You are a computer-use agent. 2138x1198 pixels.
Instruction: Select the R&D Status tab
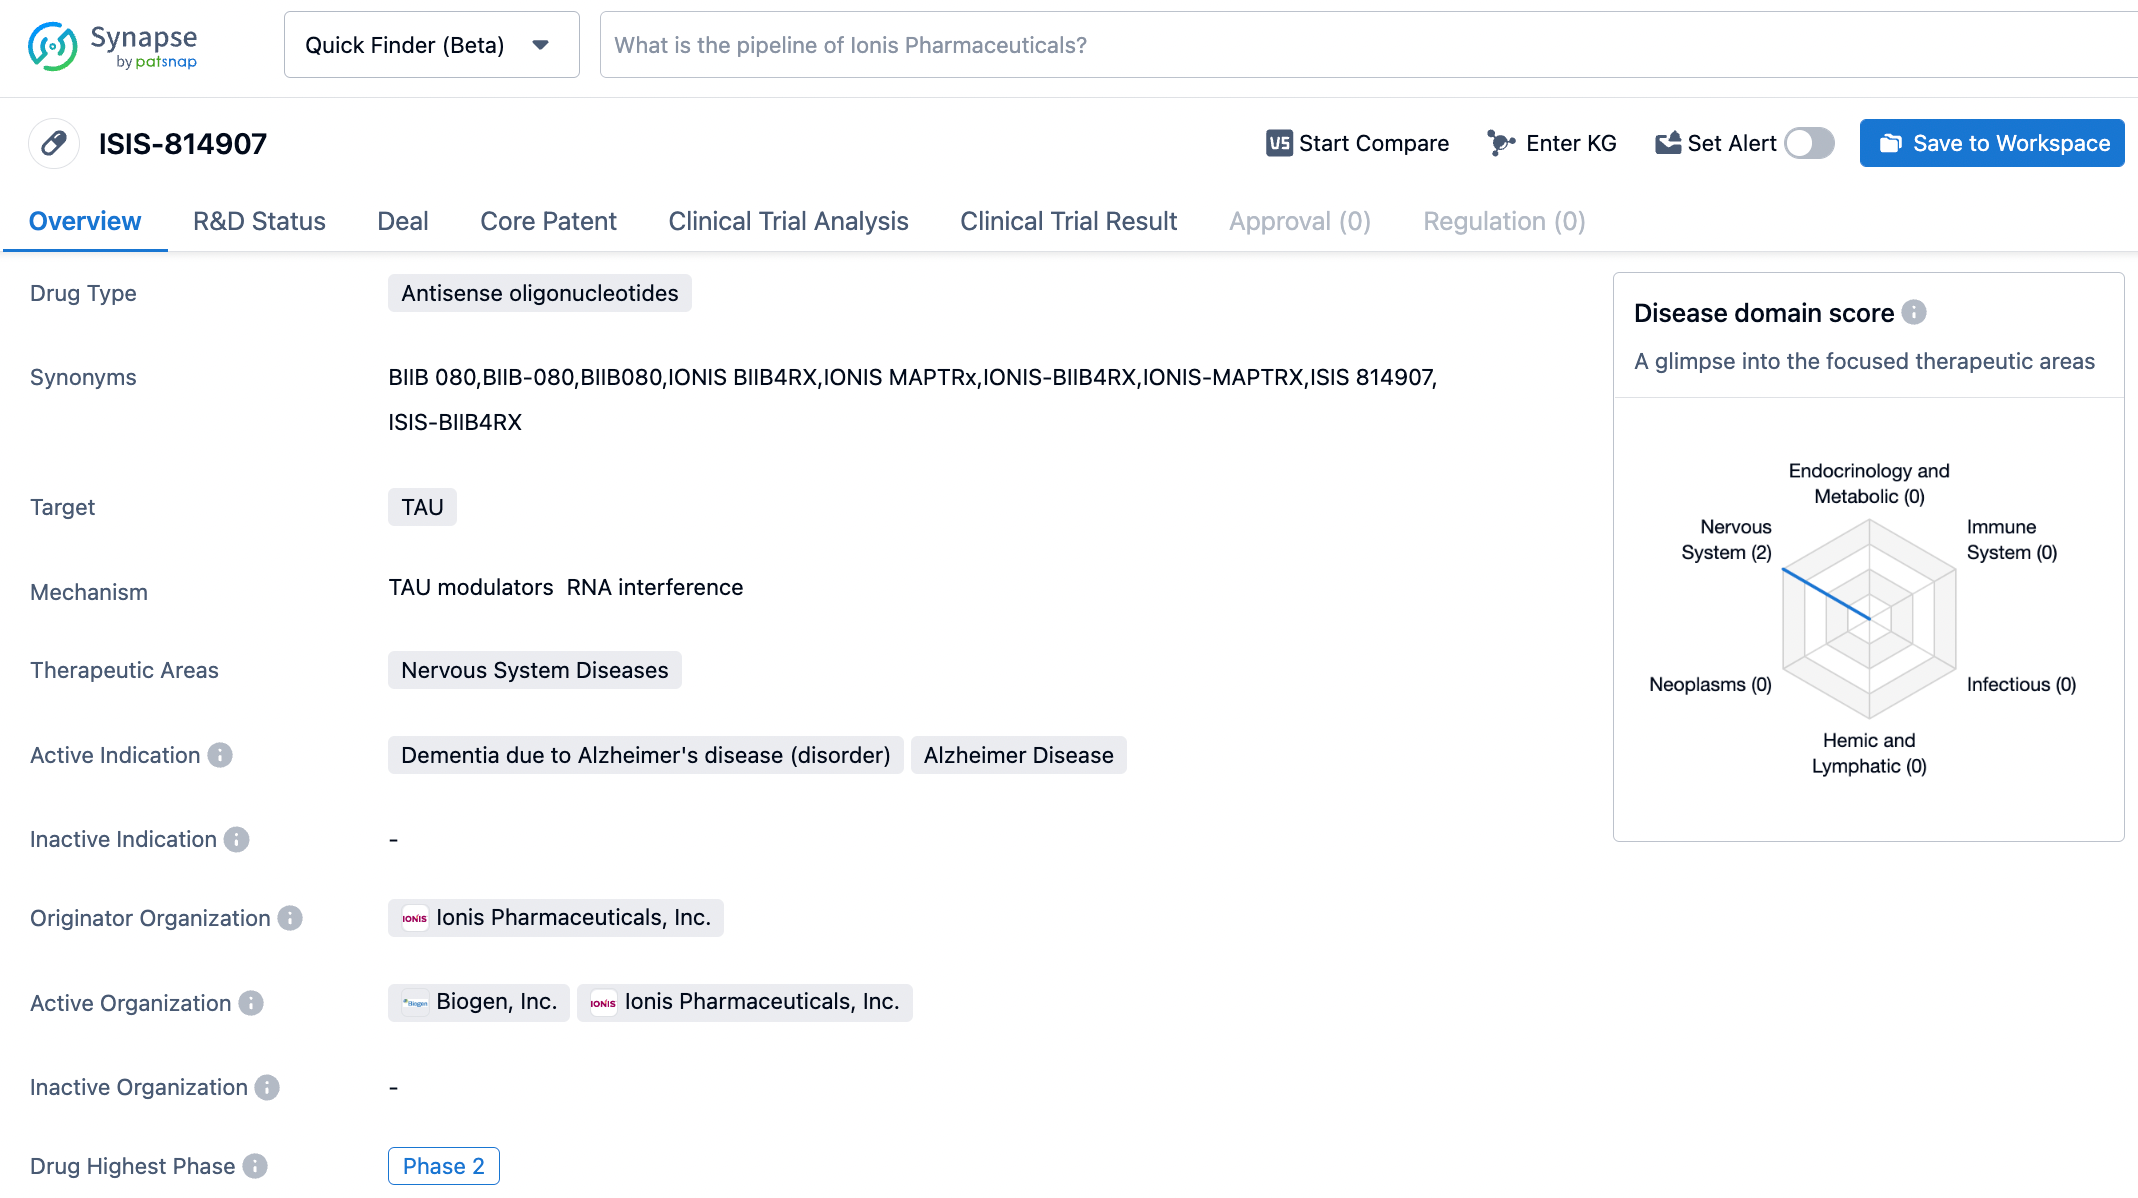click(258, 220)
